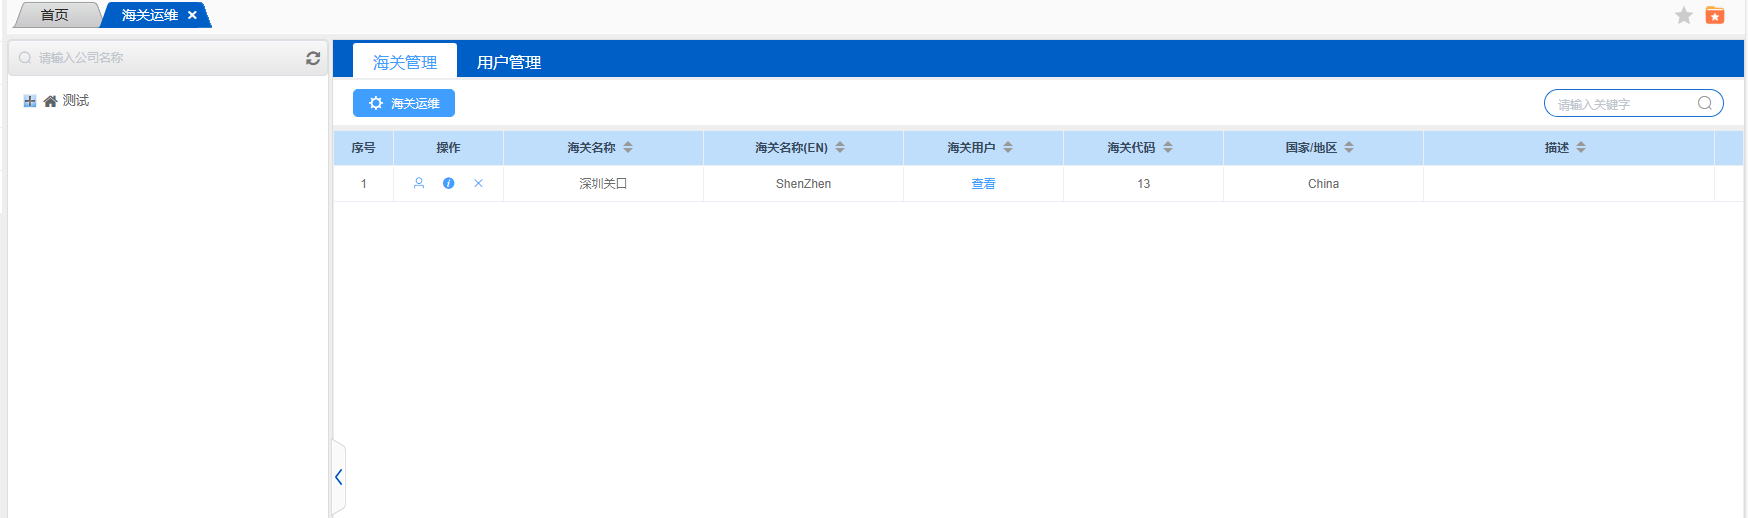
Task: Click the China cell
Action: pos(1323,184)
